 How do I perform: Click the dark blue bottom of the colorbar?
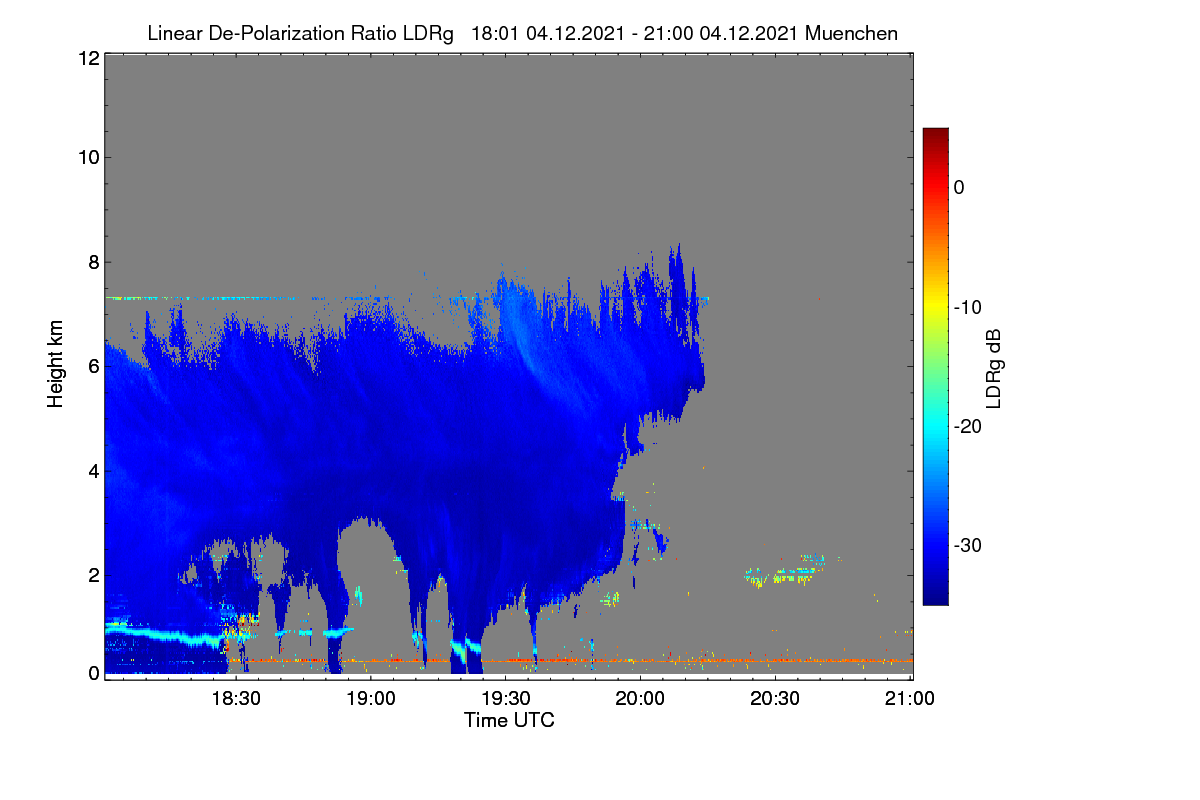point(935,597)
